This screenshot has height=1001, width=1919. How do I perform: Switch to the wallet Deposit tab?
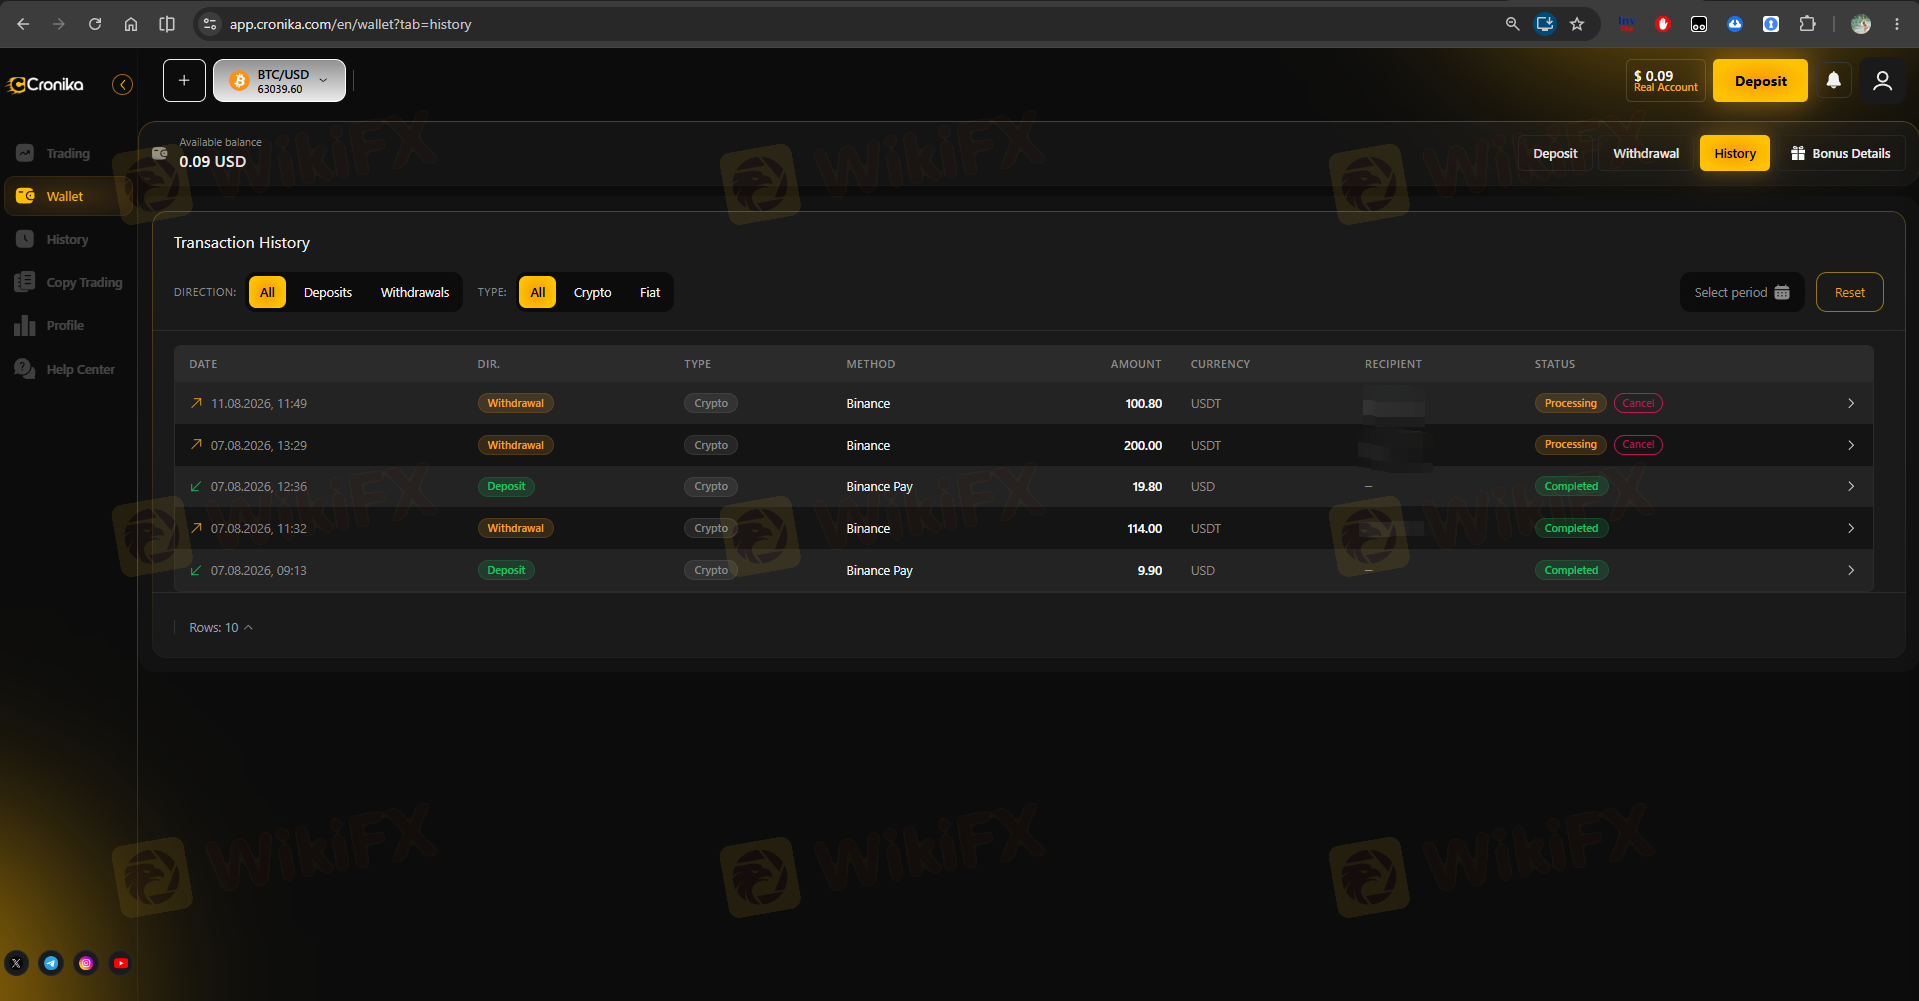[x=1555, y=153]
